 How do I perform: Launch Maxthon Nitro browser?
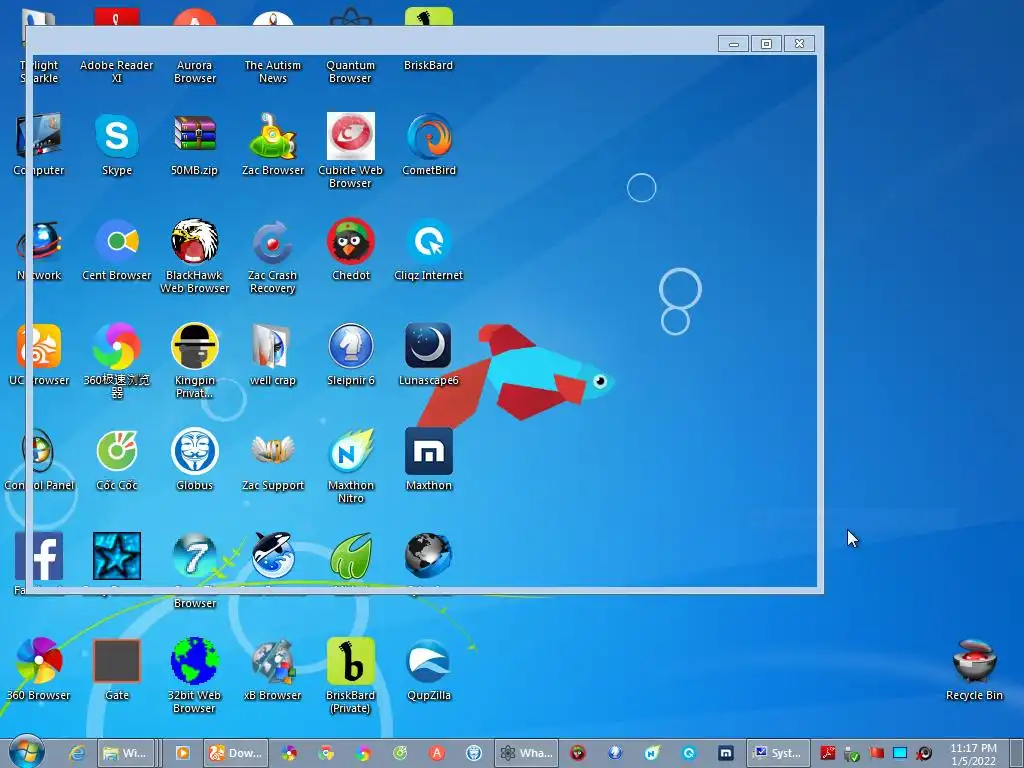point(351,466)
